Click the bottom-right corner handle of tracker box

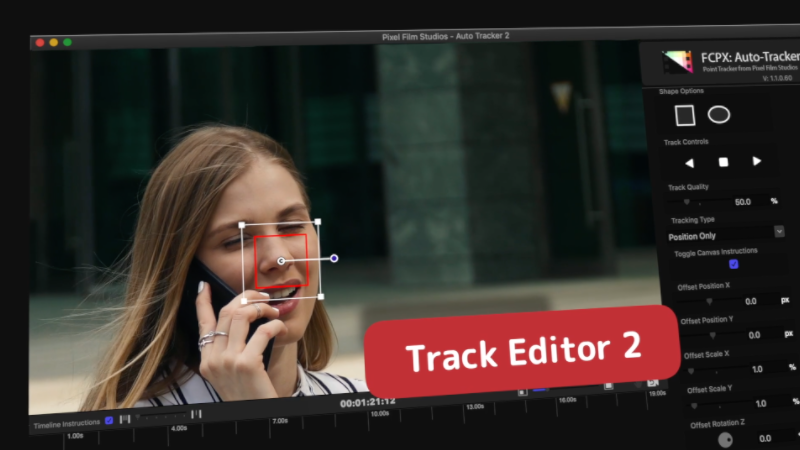(x=320, y=296)
